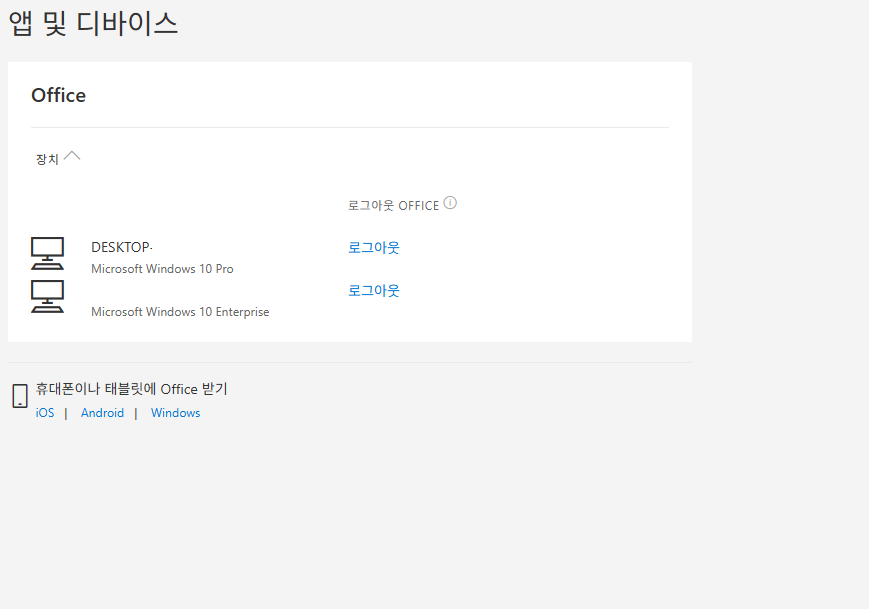The height and width of the screenshot is (609, 869).
Task: Select the Windows 10 Pro computer icon
Action: click(47, 253)
